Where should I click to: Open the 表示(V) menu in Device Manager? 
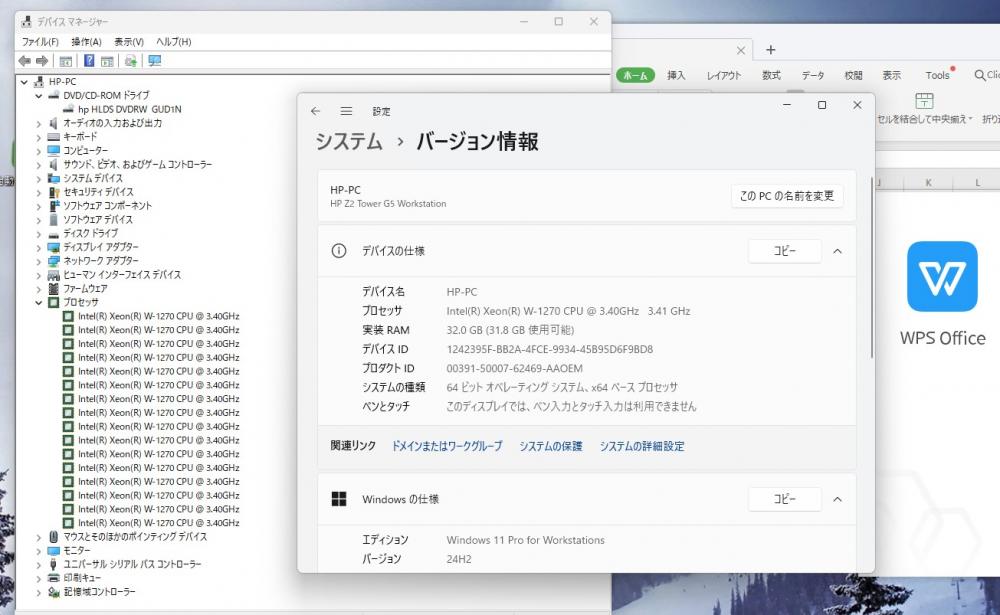[129, 41]
